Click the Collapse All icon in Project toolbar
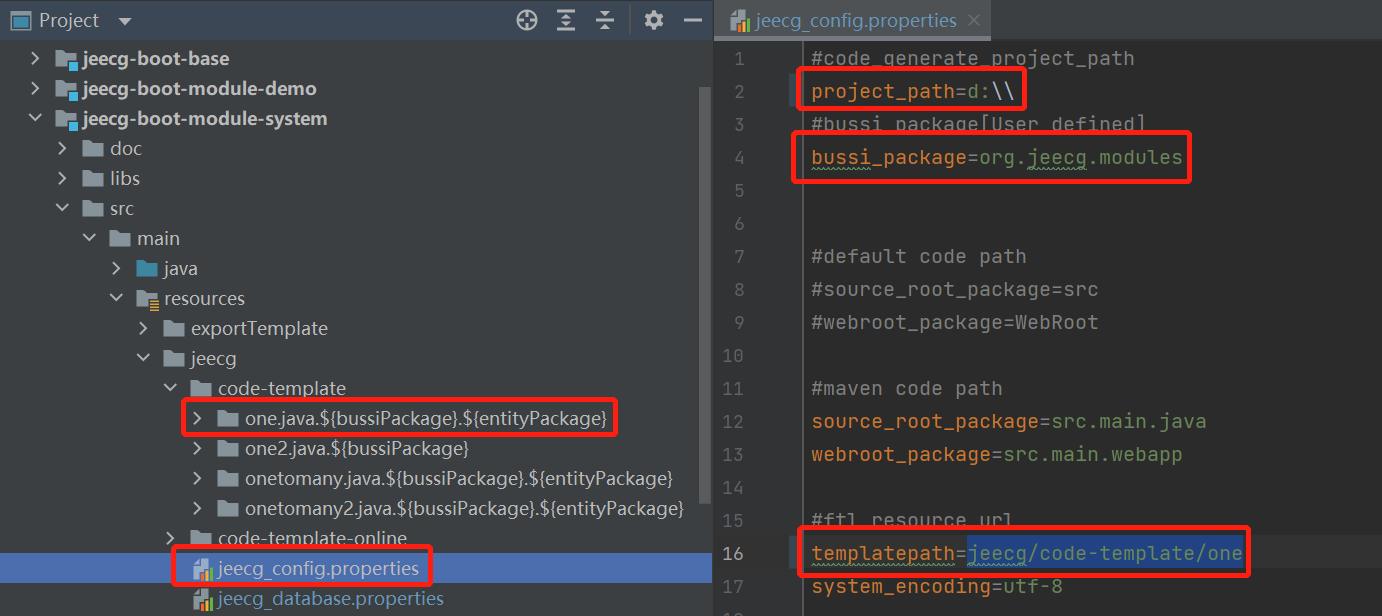 tap(604, 20)
